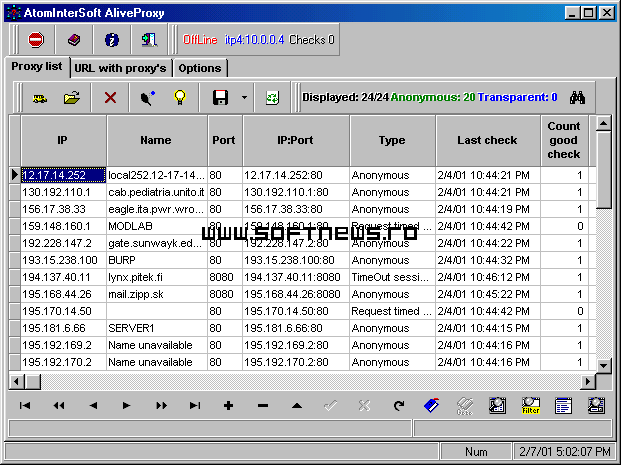Viewport: 621px width, 465px height.
Task: Click the satellite dish check icon
Action: click(148, 98)
